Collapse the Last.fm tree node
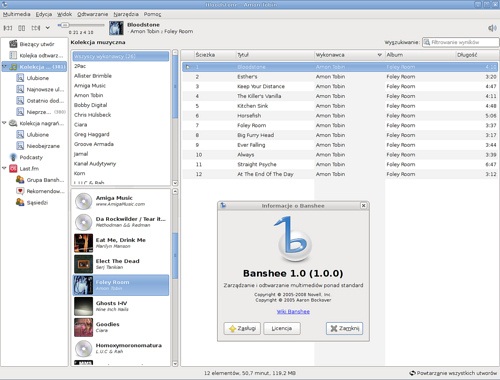The image size is (500, 380). coord(4,168)
